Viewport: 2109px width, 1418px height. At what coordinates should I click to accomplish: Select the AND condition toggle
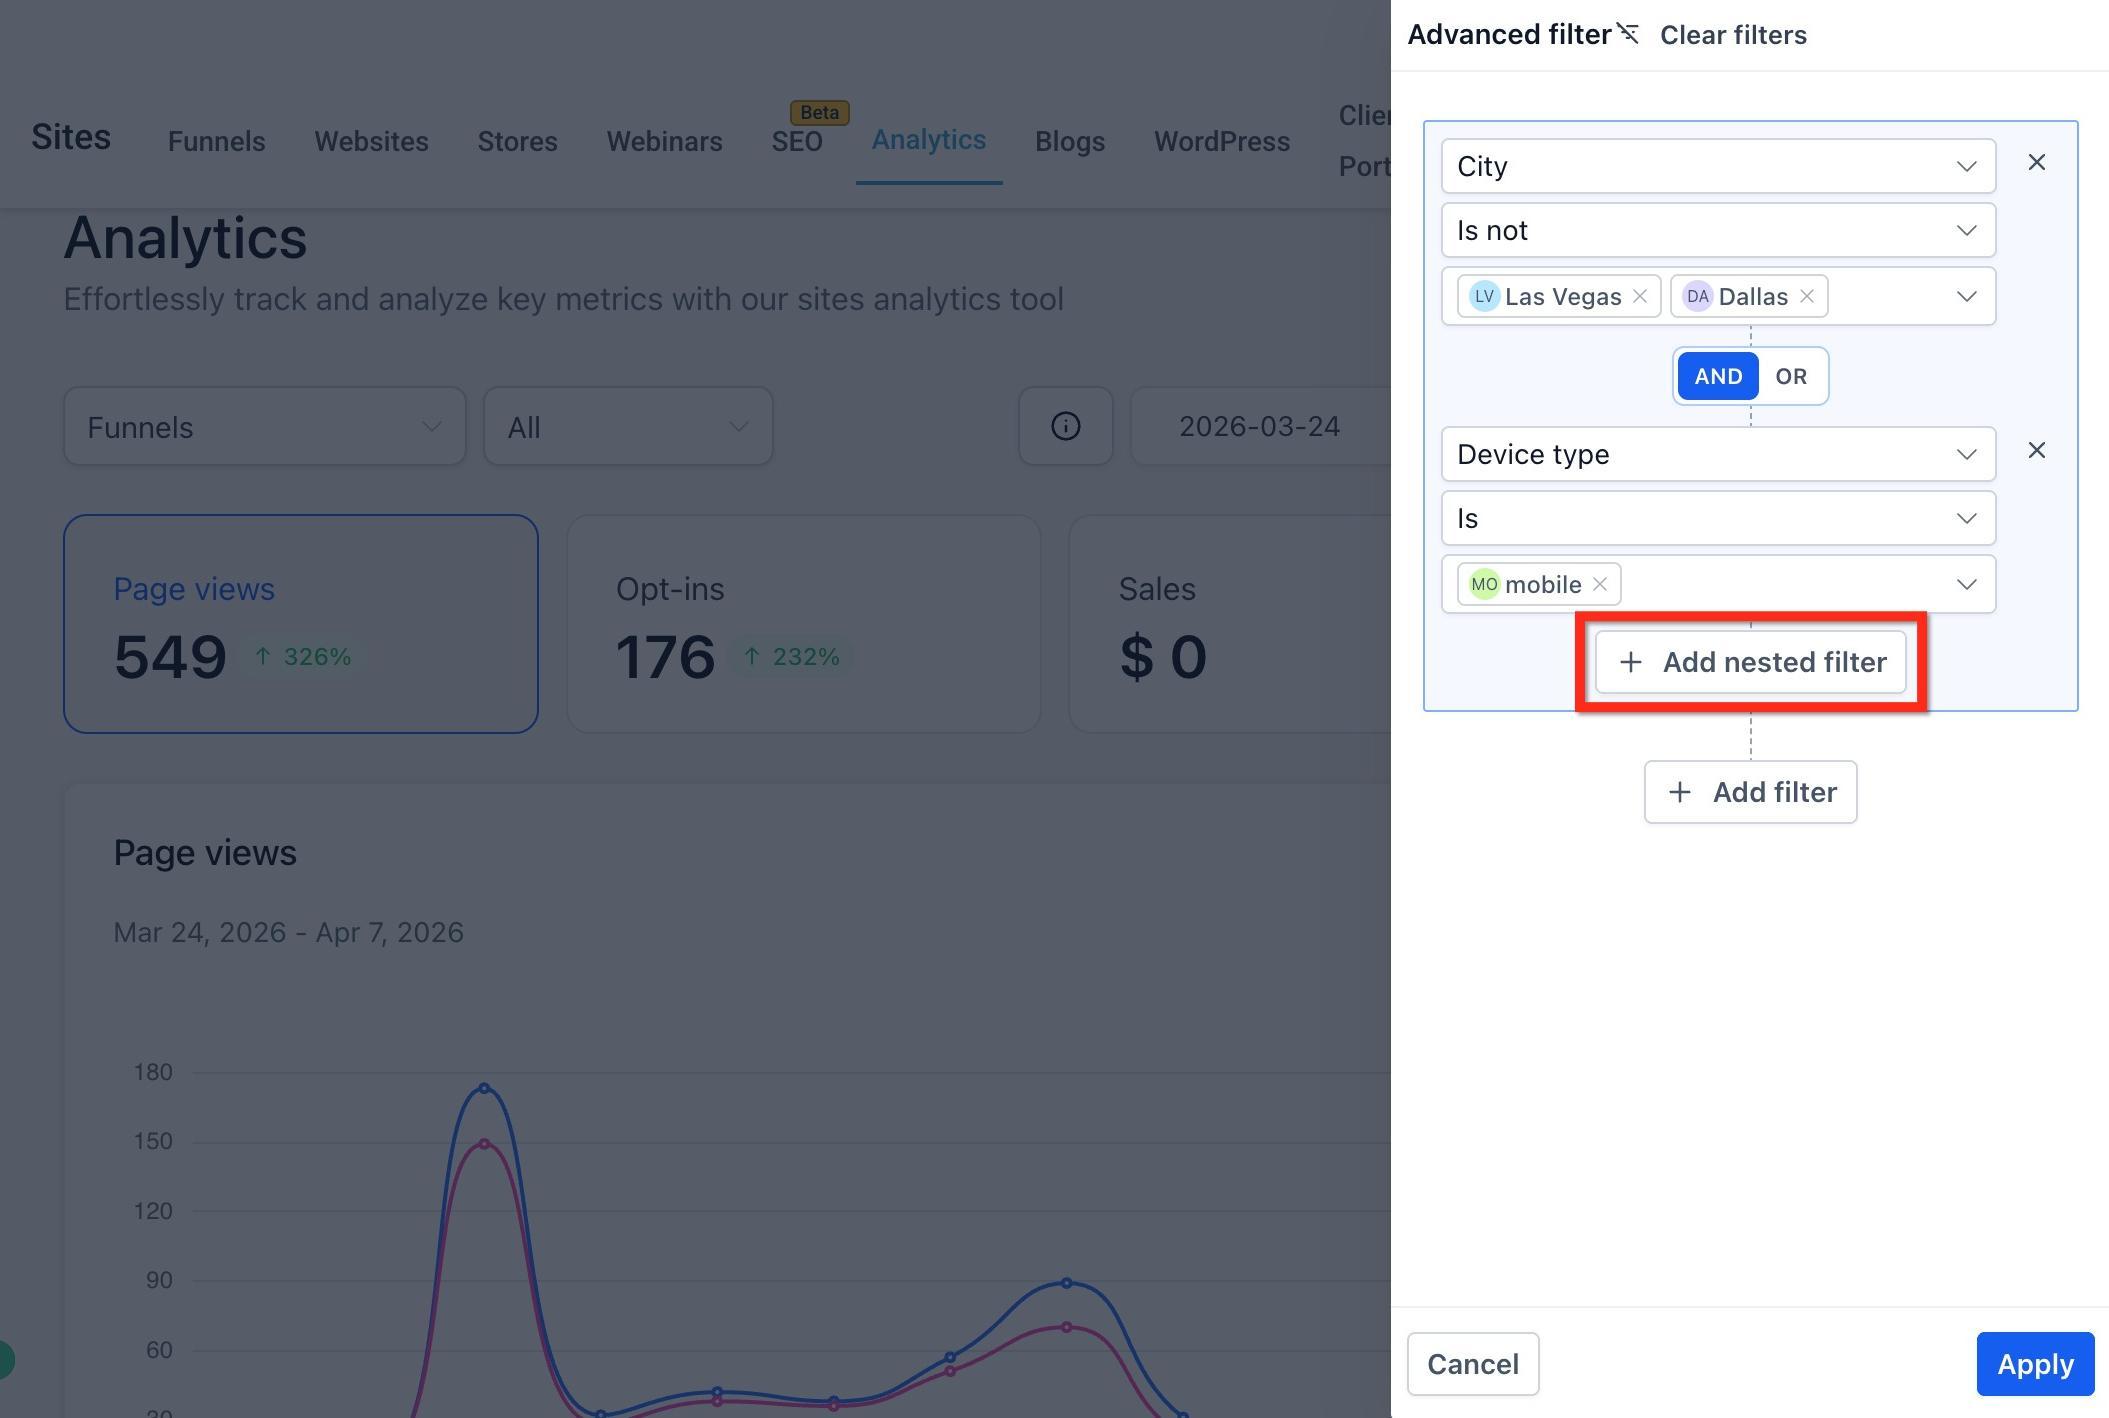pyautogui.click(x=1718, y=376)
